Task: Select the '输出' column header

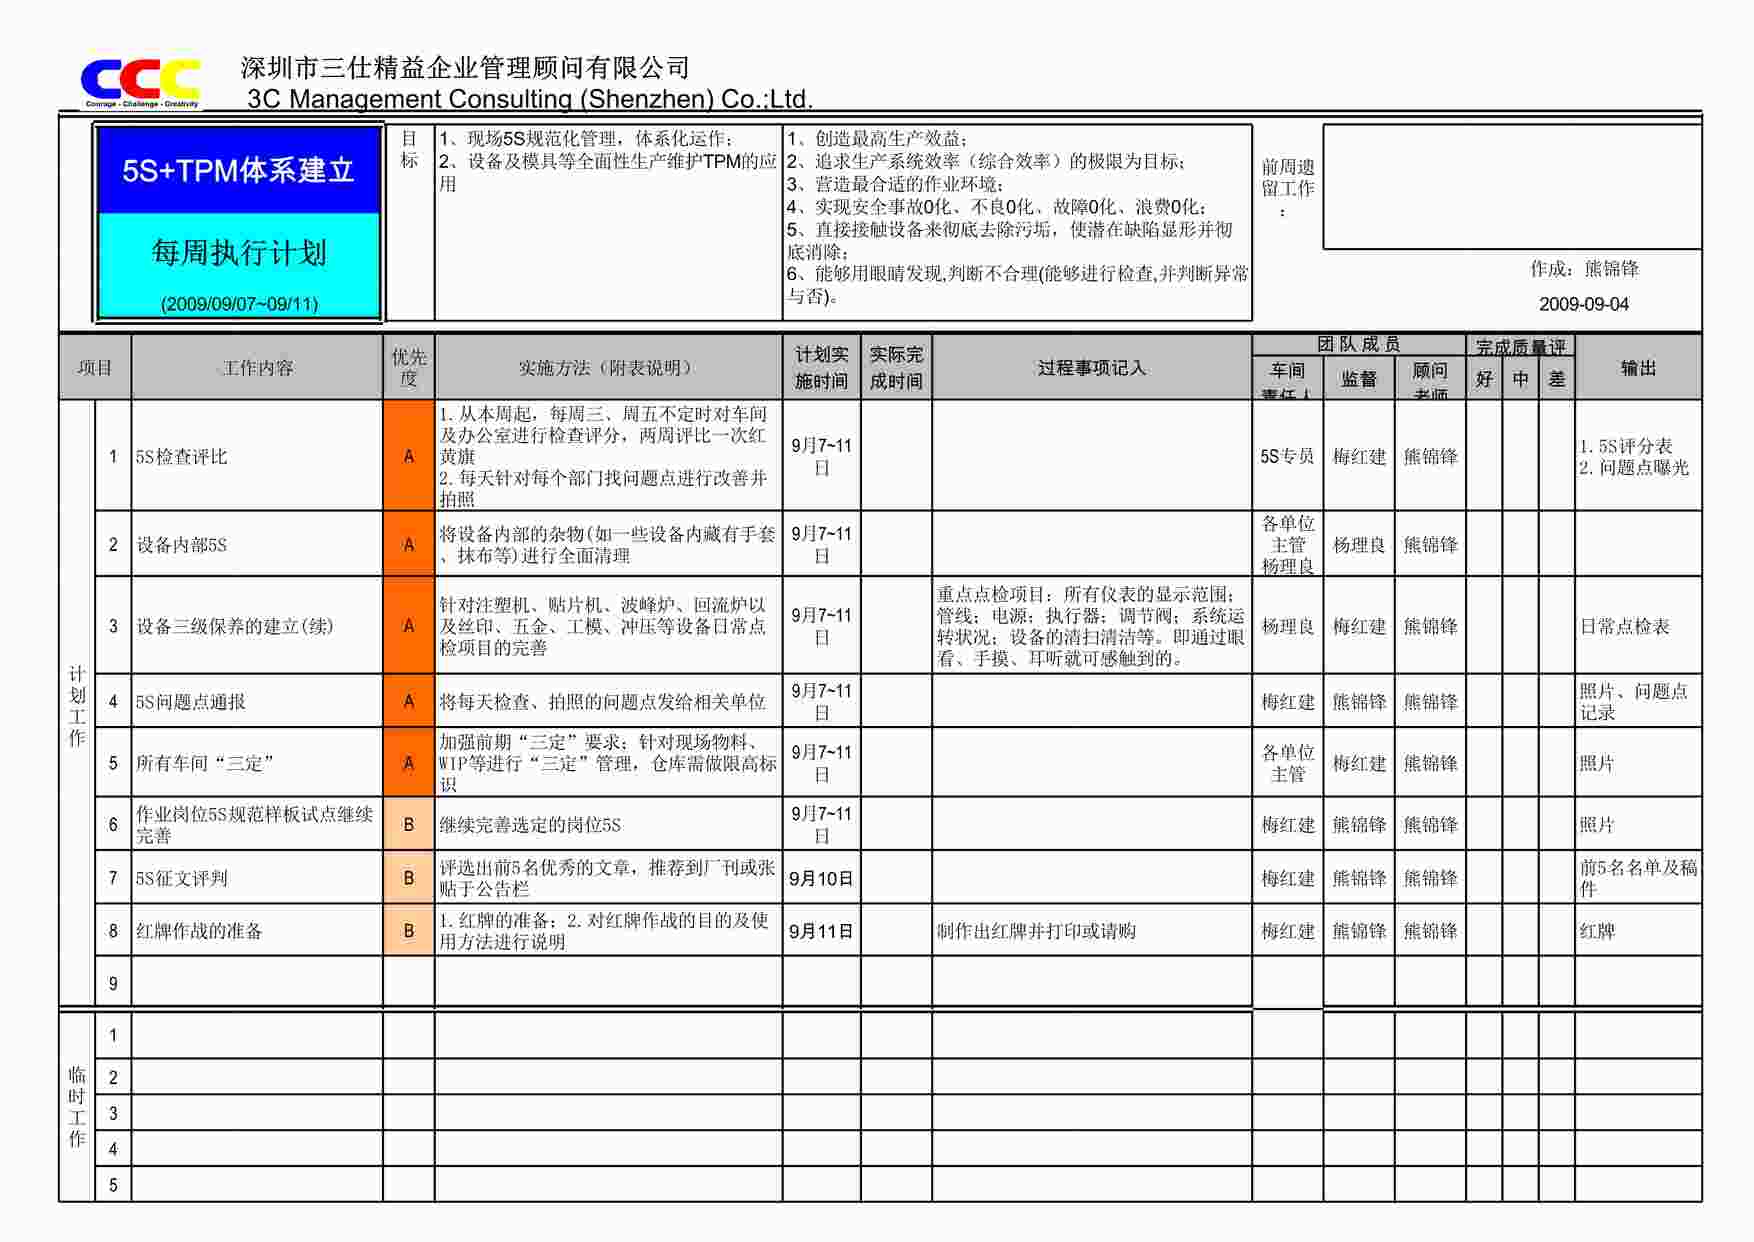Action: (x=1638, y=368)
